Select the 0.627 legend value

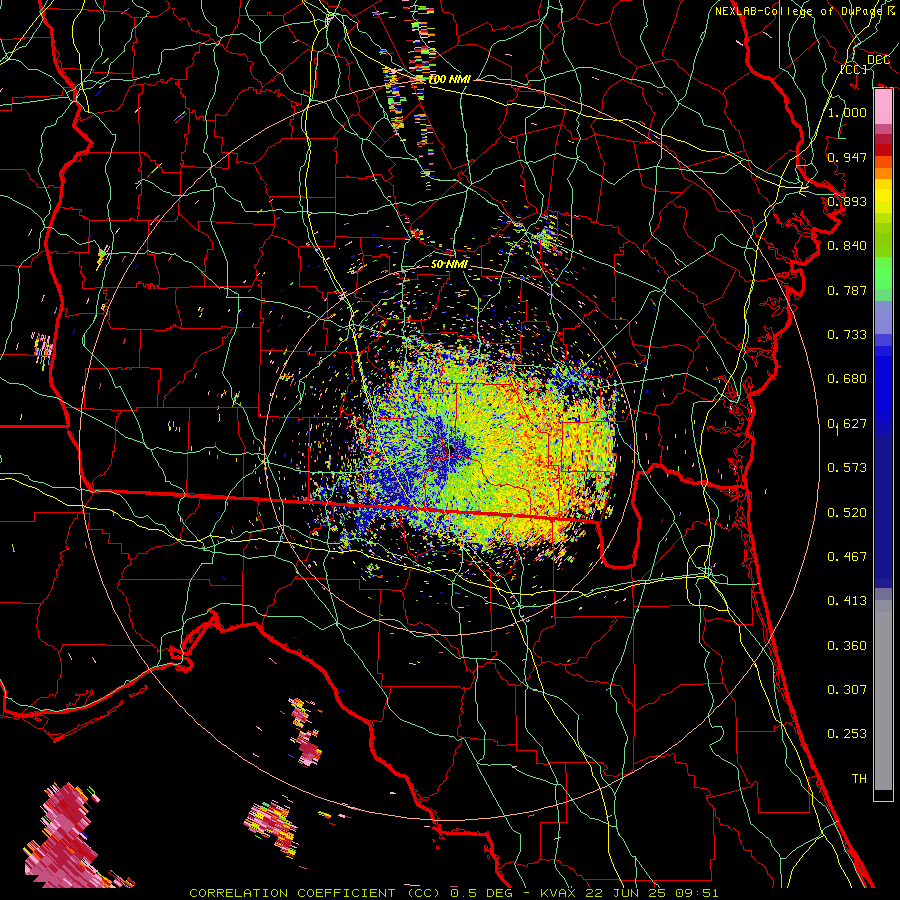(847, 424)
